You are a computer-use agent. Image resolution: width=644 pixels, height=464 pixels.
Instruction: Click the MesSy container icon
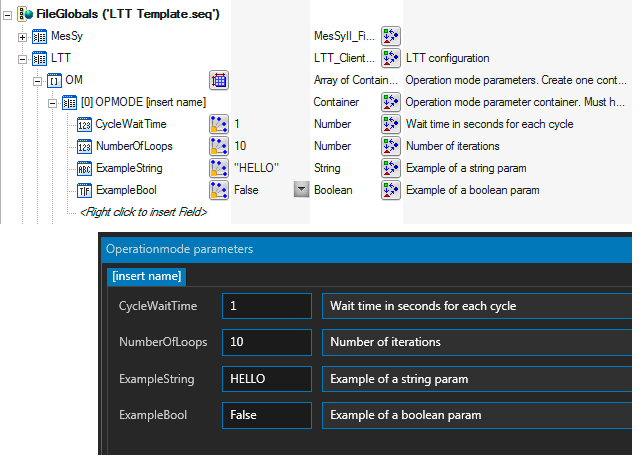[39, 37]
